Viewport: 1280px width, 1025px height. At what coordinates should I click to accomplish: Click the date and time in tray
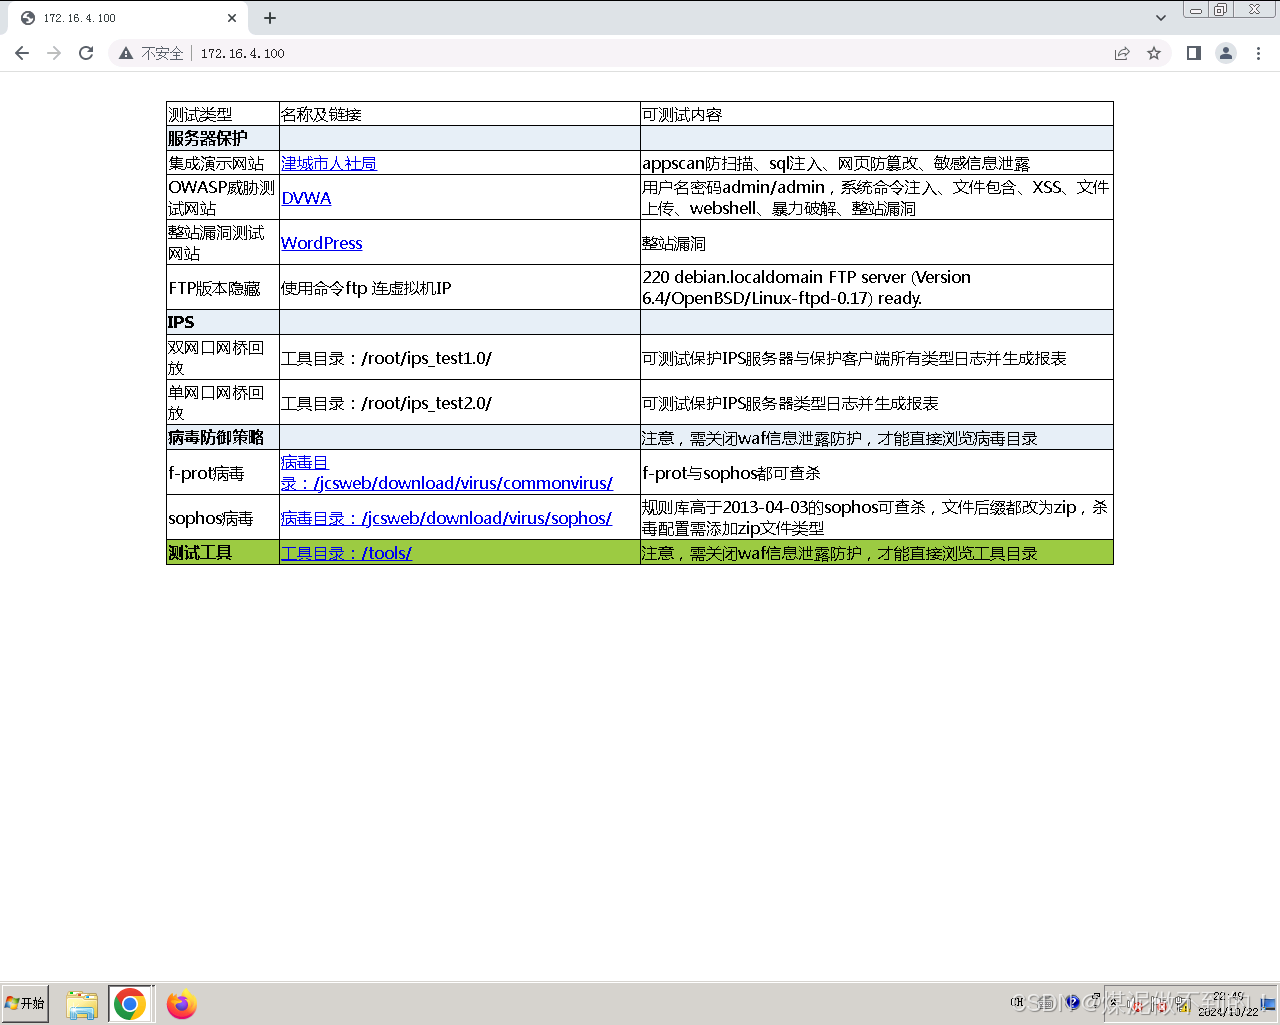coord(1228,1004)
